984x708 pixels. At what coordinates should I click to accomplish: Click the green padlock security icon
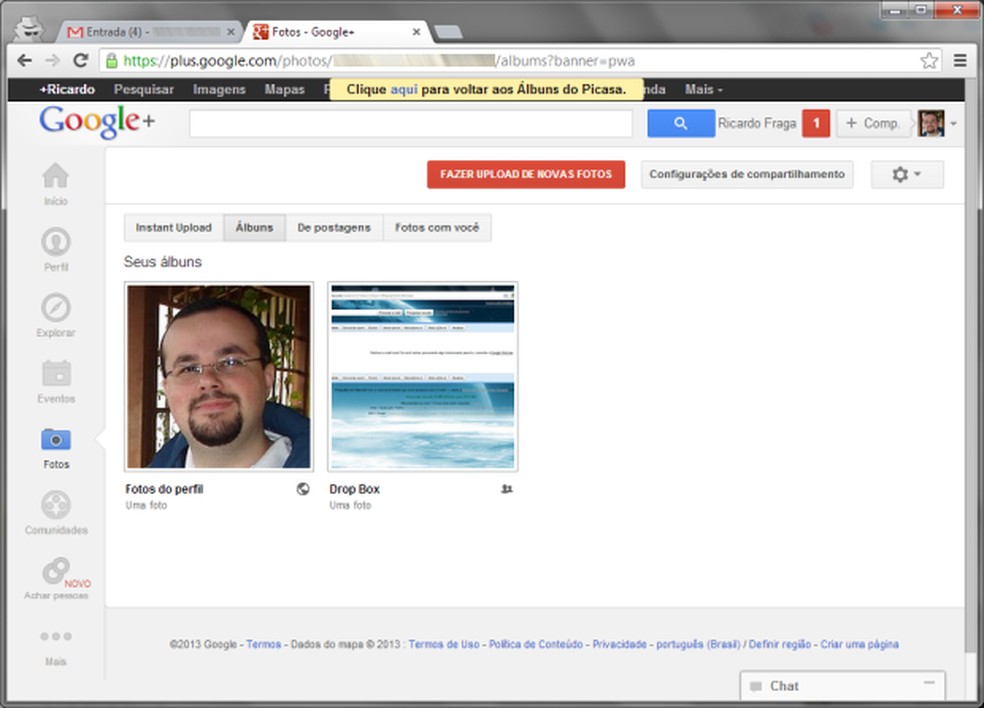112,61
